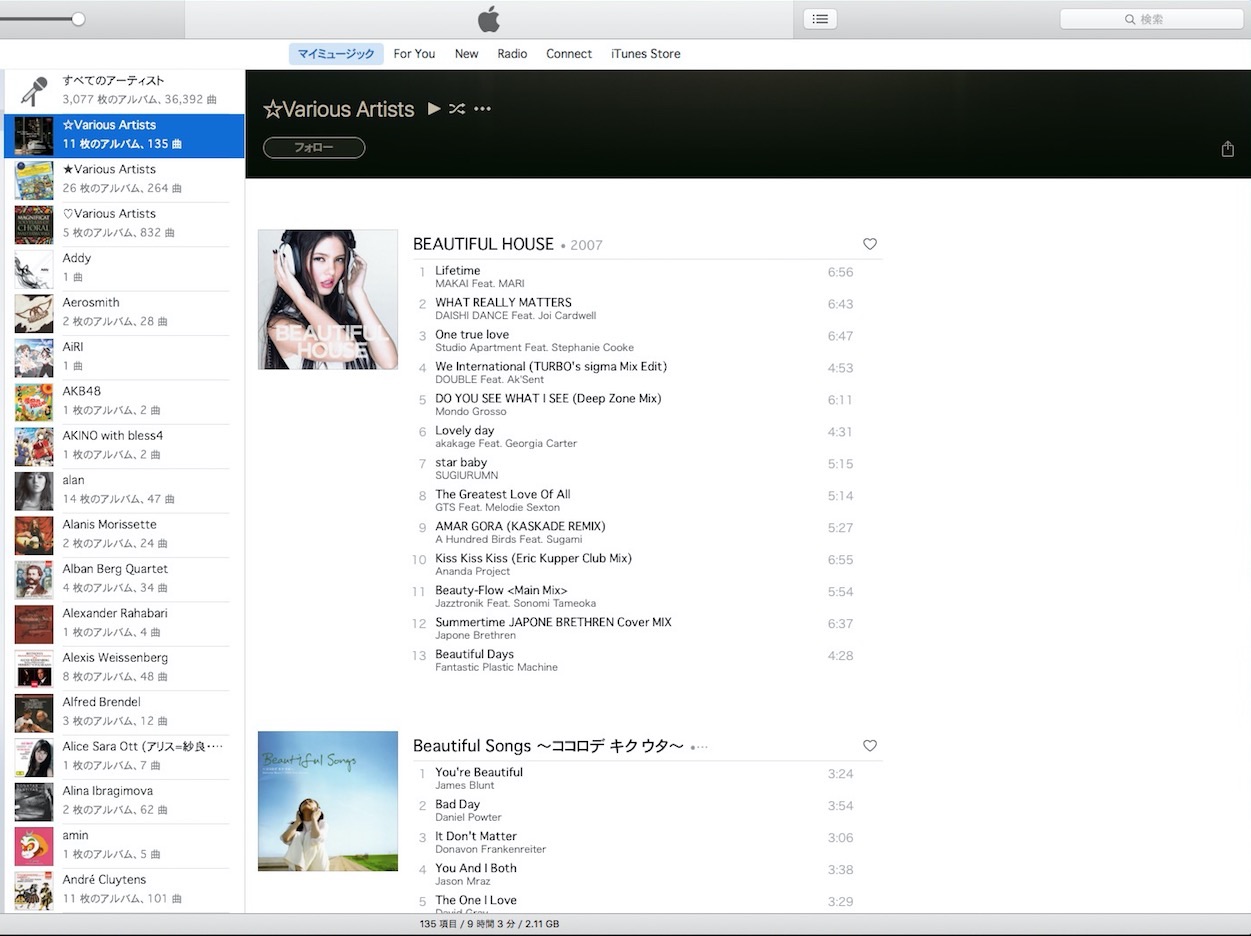Play the ☆Various Artists header button

coord(434,108)
